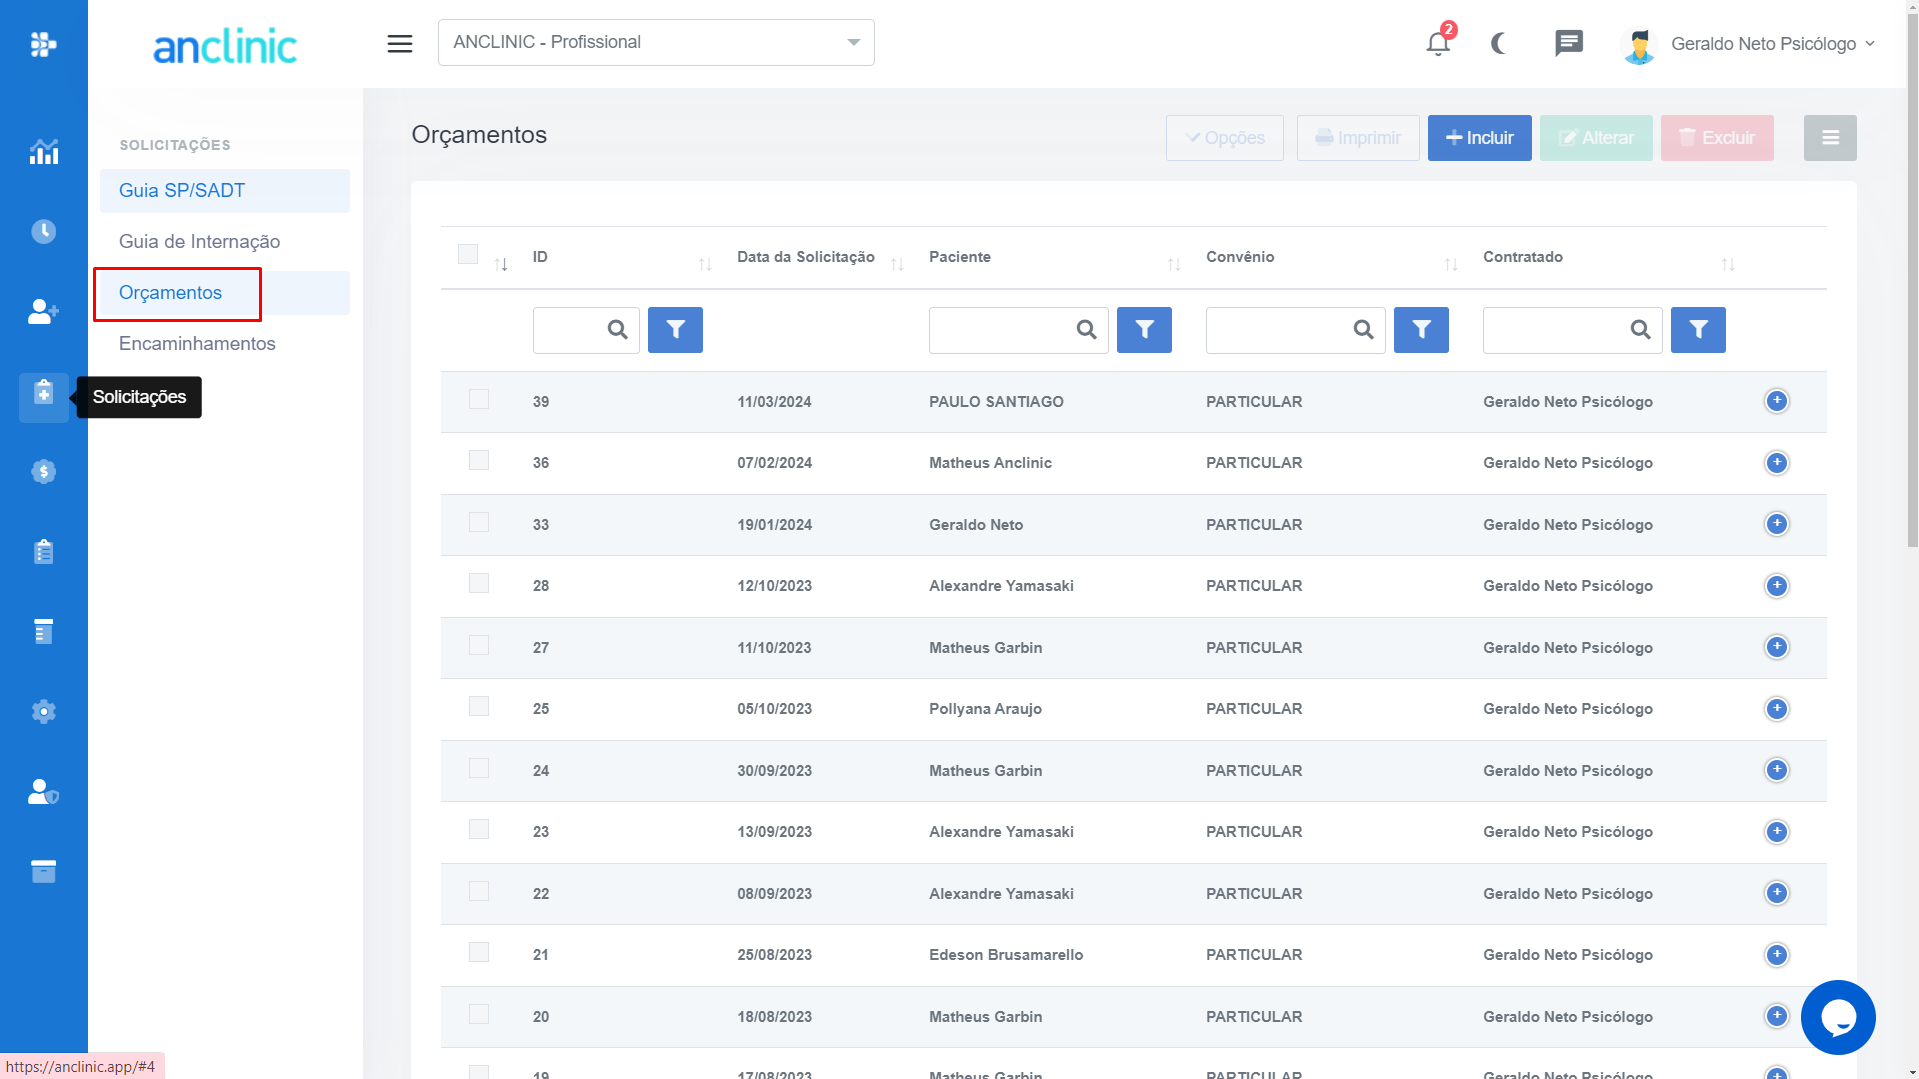The height and width of the screenshot is (1079, 1919).
Task: Check the row for ID 24
Action: [479, 769]
